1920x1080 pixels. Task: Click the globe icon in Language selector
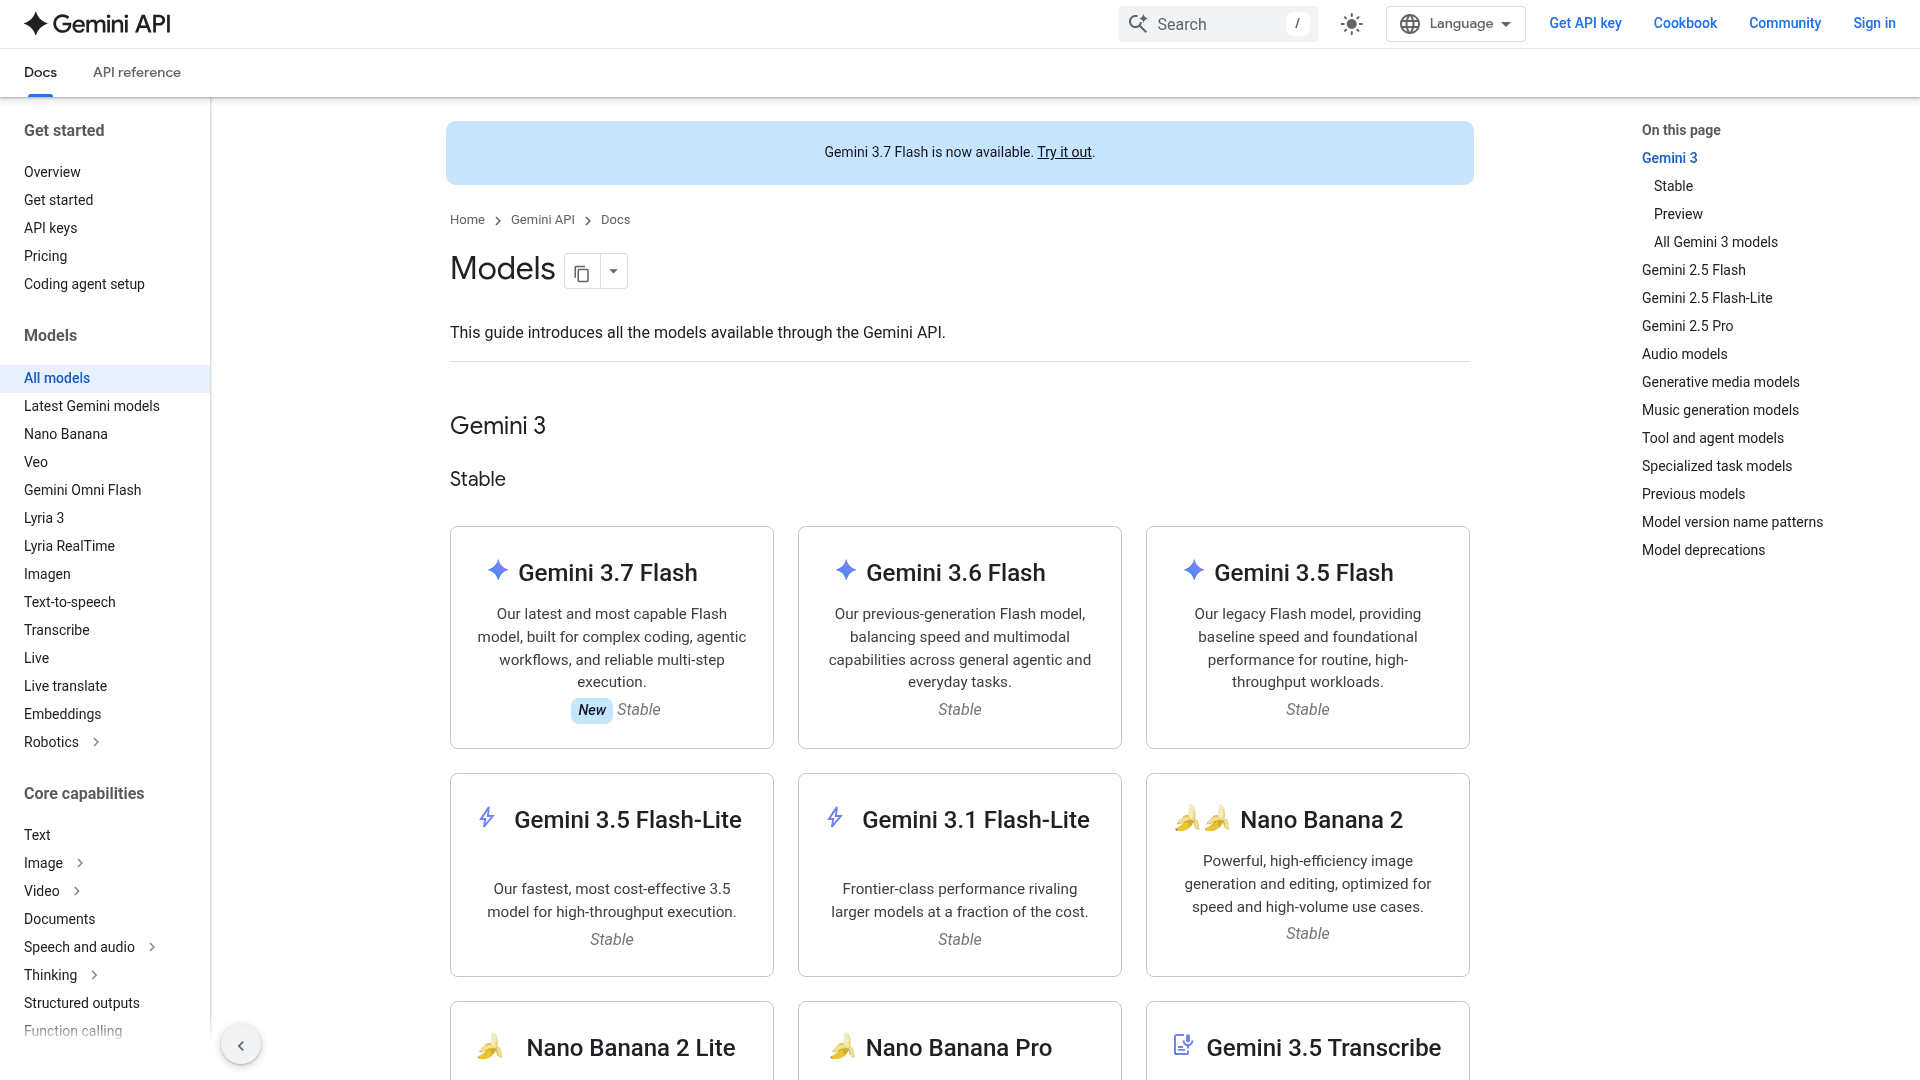click(x=1410, y=24)
